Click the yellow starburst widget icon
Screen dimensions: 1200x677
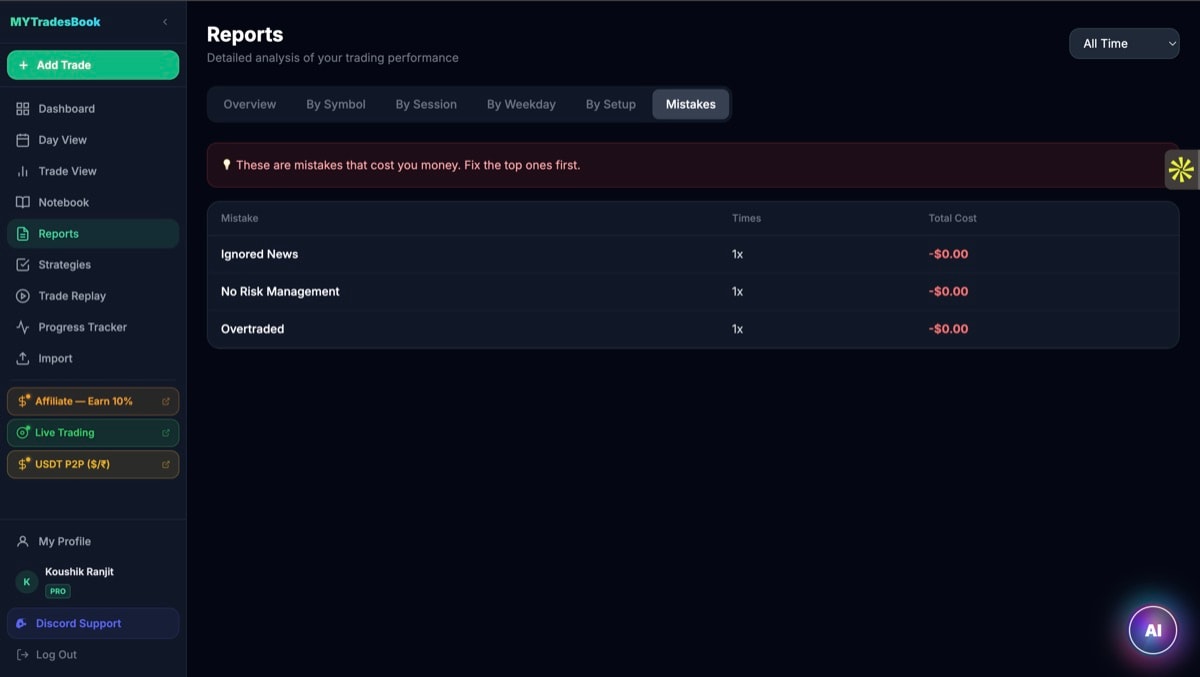pos(1181,170)
